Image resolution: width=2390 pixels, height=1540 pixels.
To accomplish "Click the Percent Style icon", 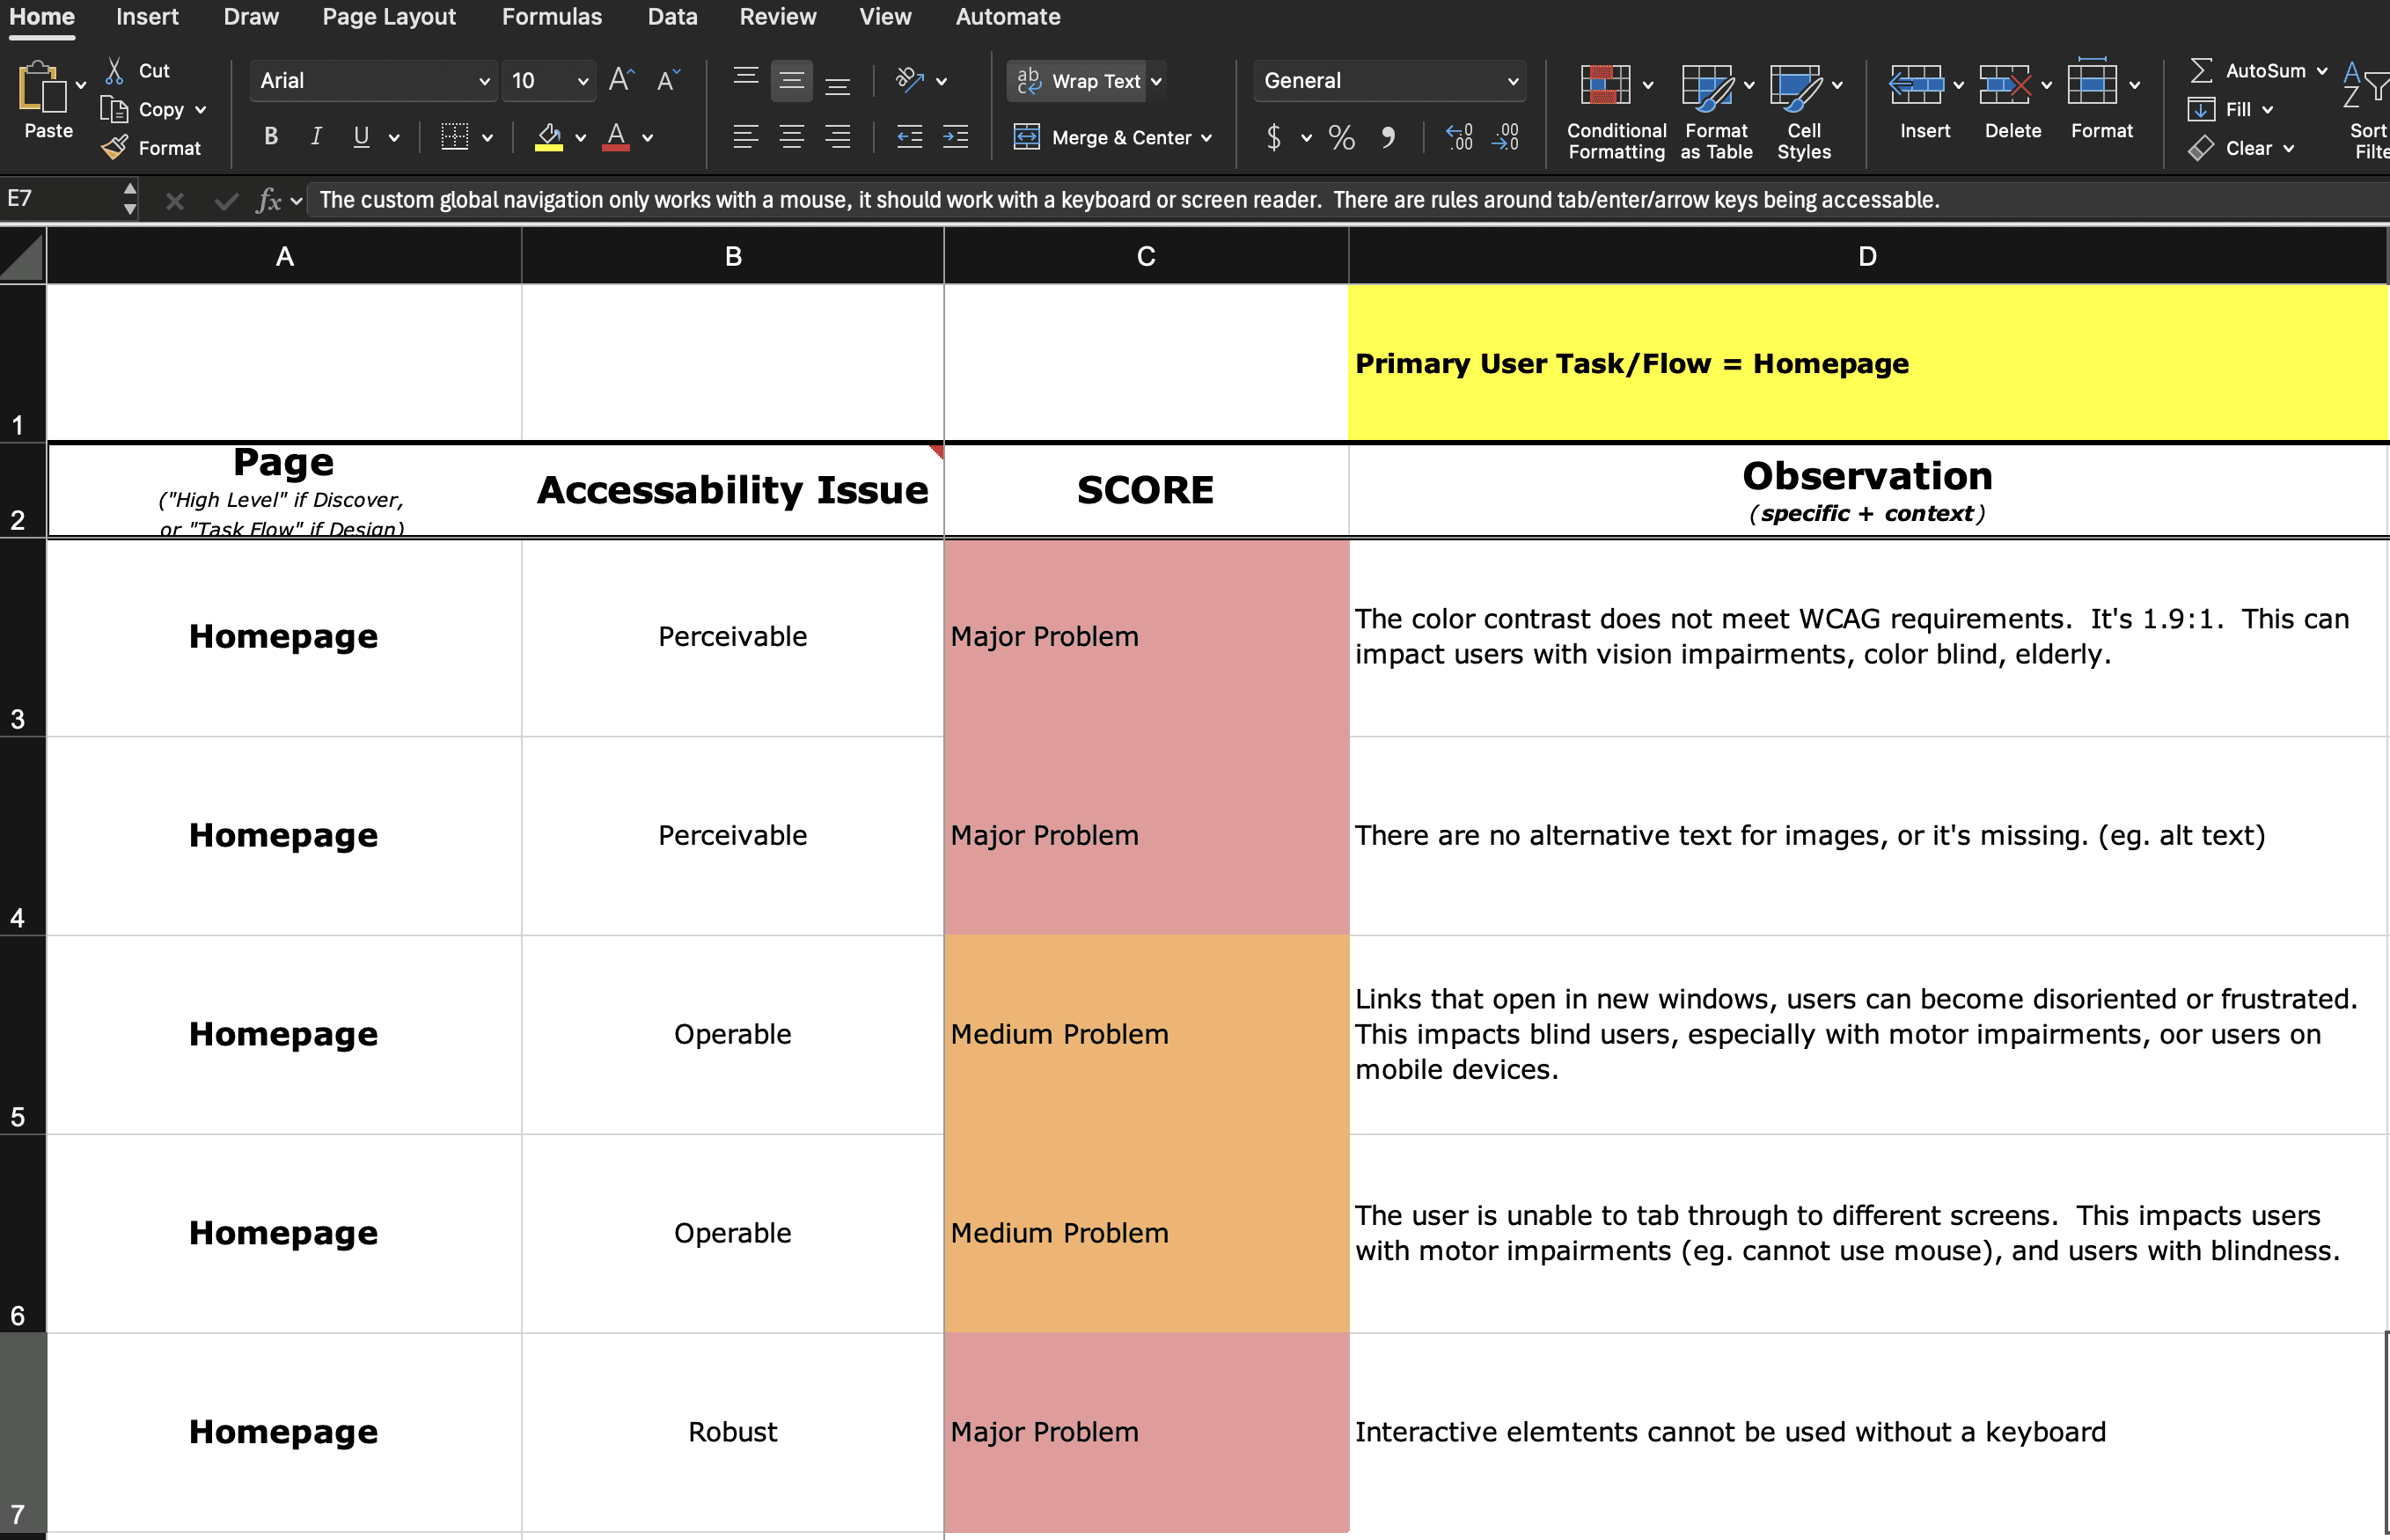I will 1341,137.
